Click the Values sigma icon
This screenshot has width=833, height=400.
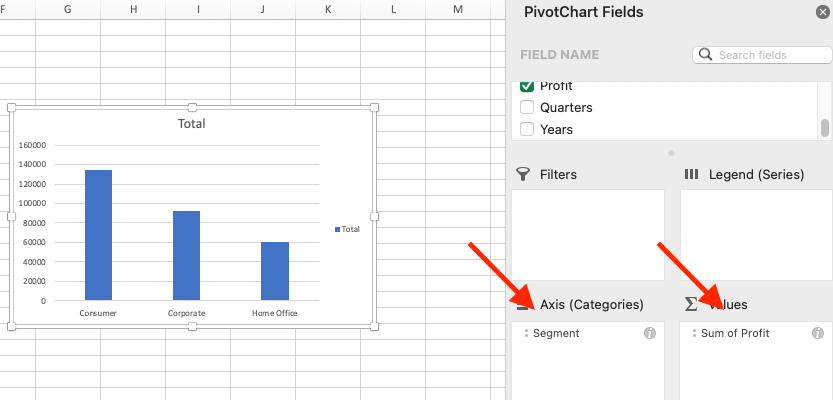(x=691, y=304)
